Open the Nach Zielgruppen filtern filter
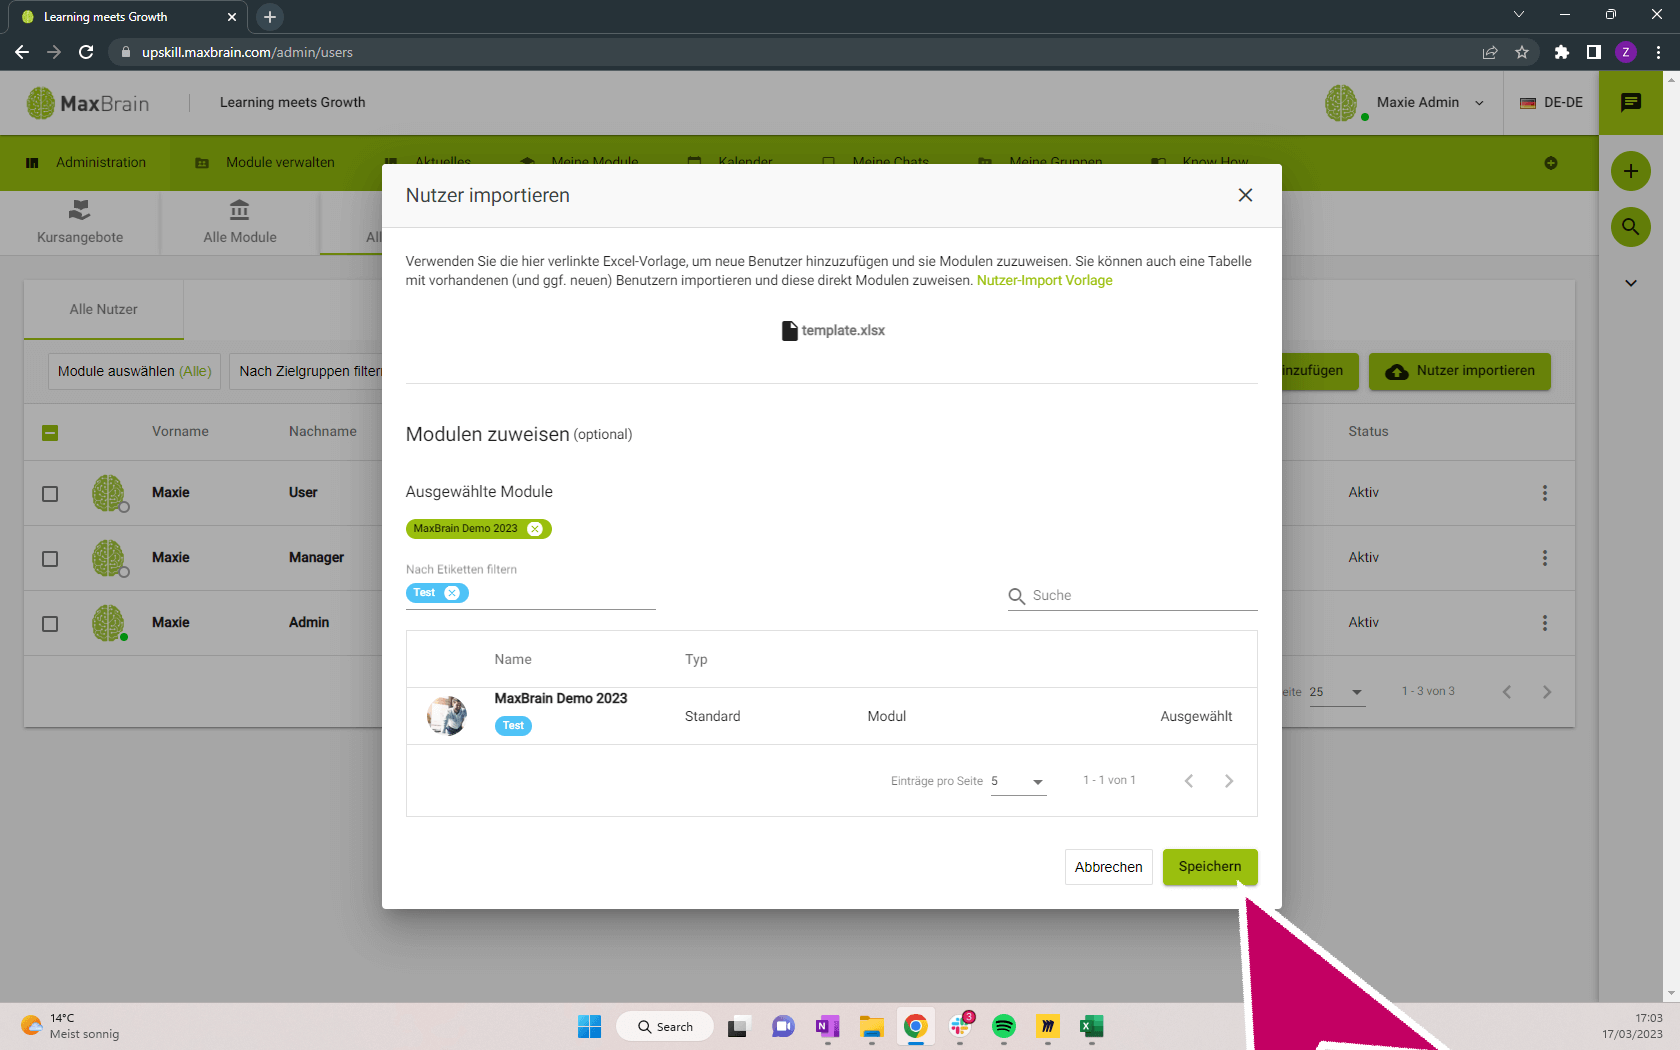 [306, 371]
